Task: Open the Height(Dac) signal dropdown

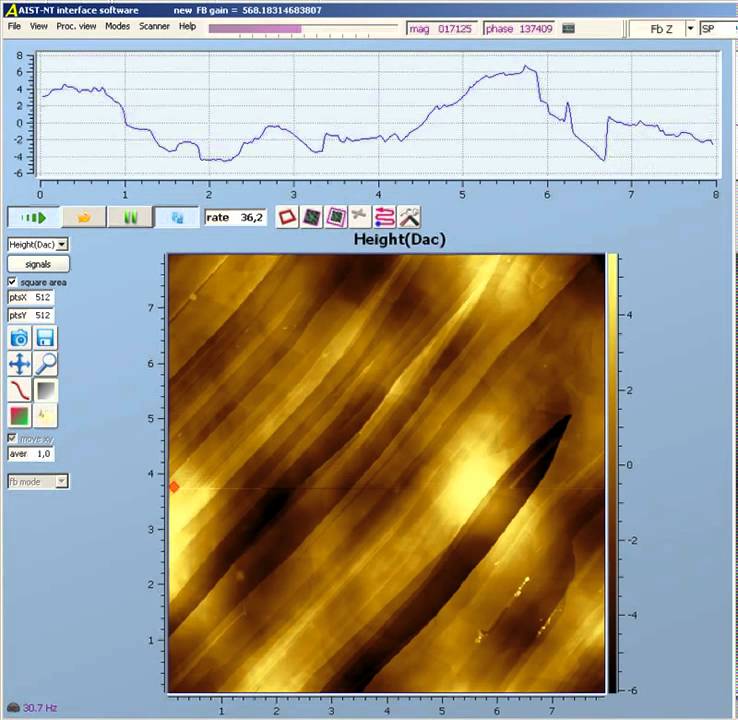Action: coord(62,245)
